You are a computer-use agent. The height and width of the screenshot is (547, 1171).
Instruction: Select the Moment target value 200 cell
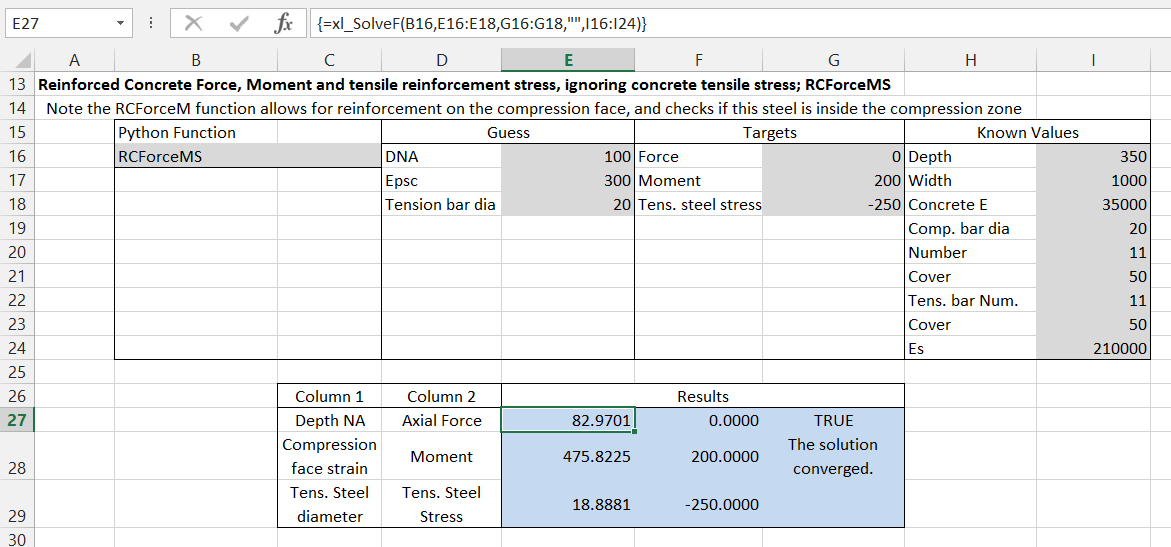click(833, 180)
